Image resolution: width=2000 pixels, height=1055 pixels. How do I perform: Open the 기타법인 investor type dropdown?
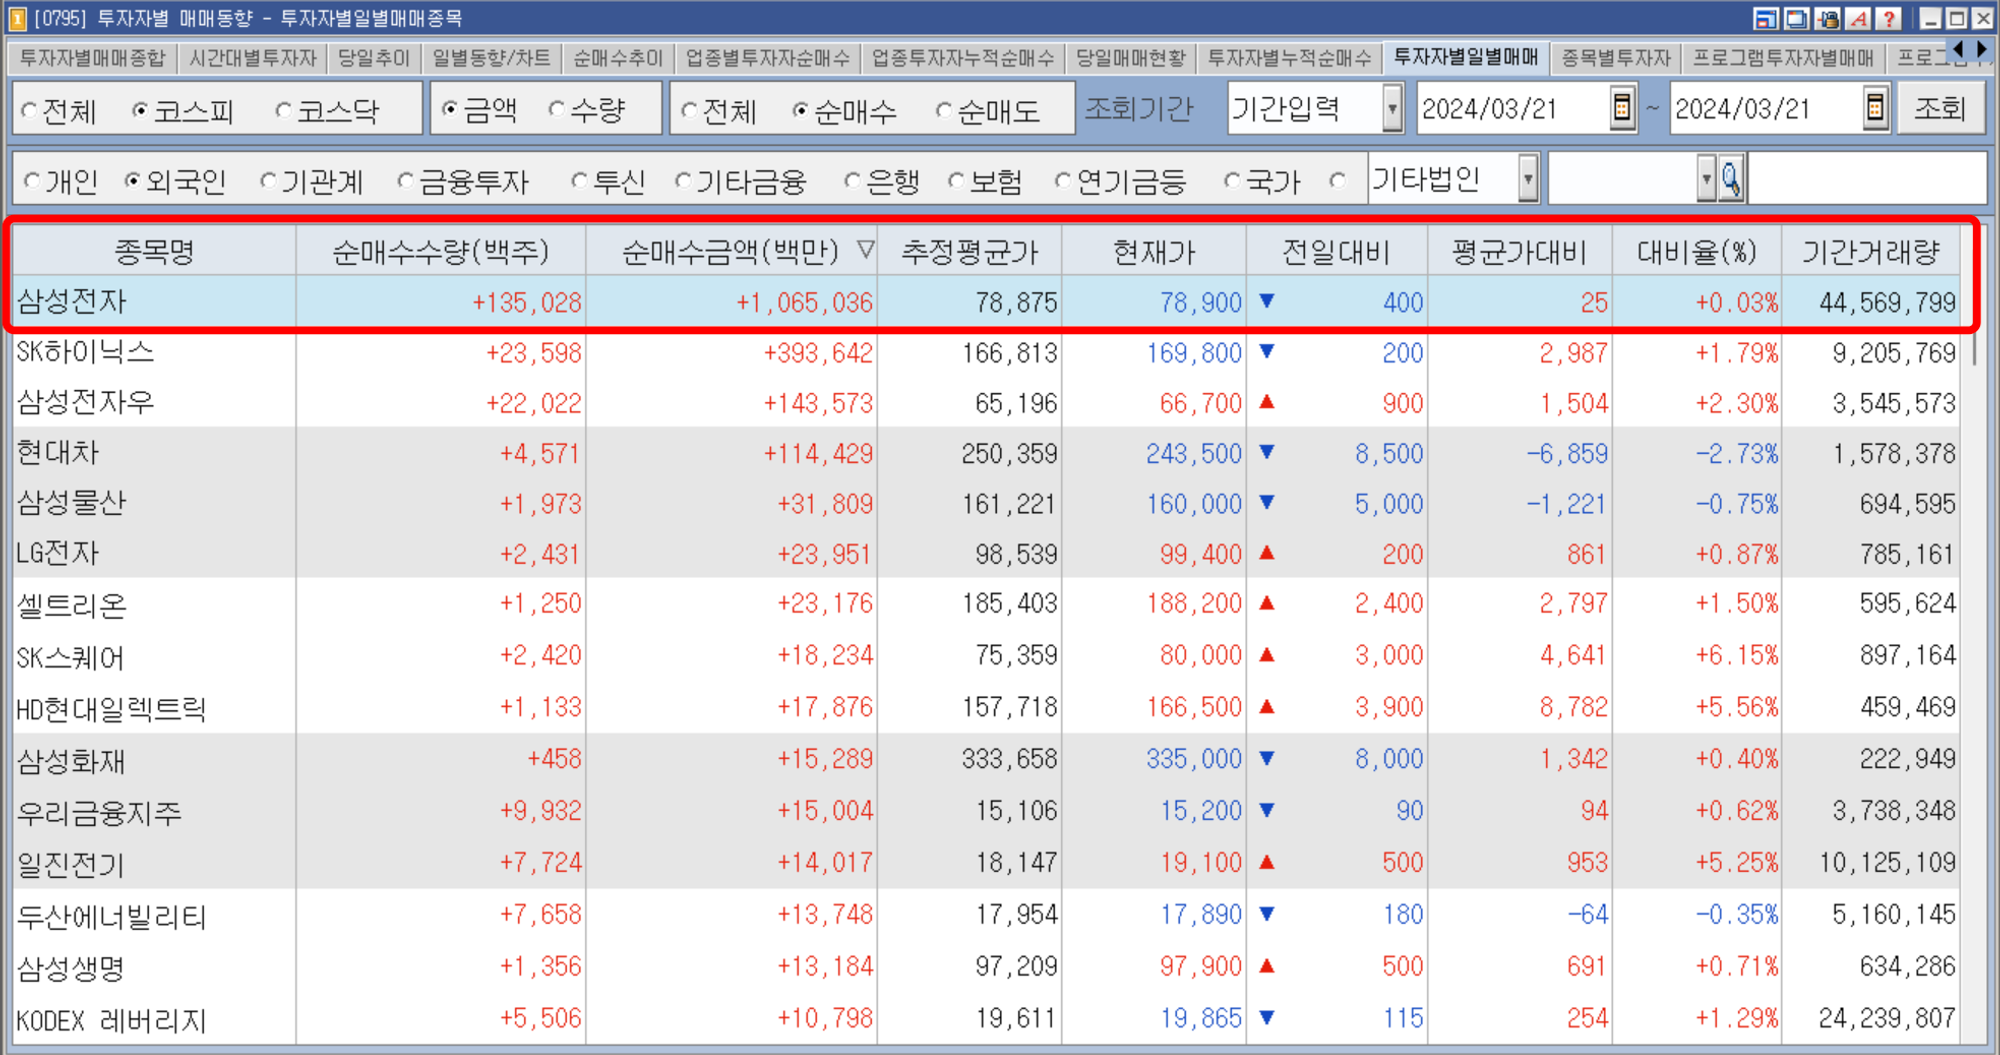[1527, 180]
